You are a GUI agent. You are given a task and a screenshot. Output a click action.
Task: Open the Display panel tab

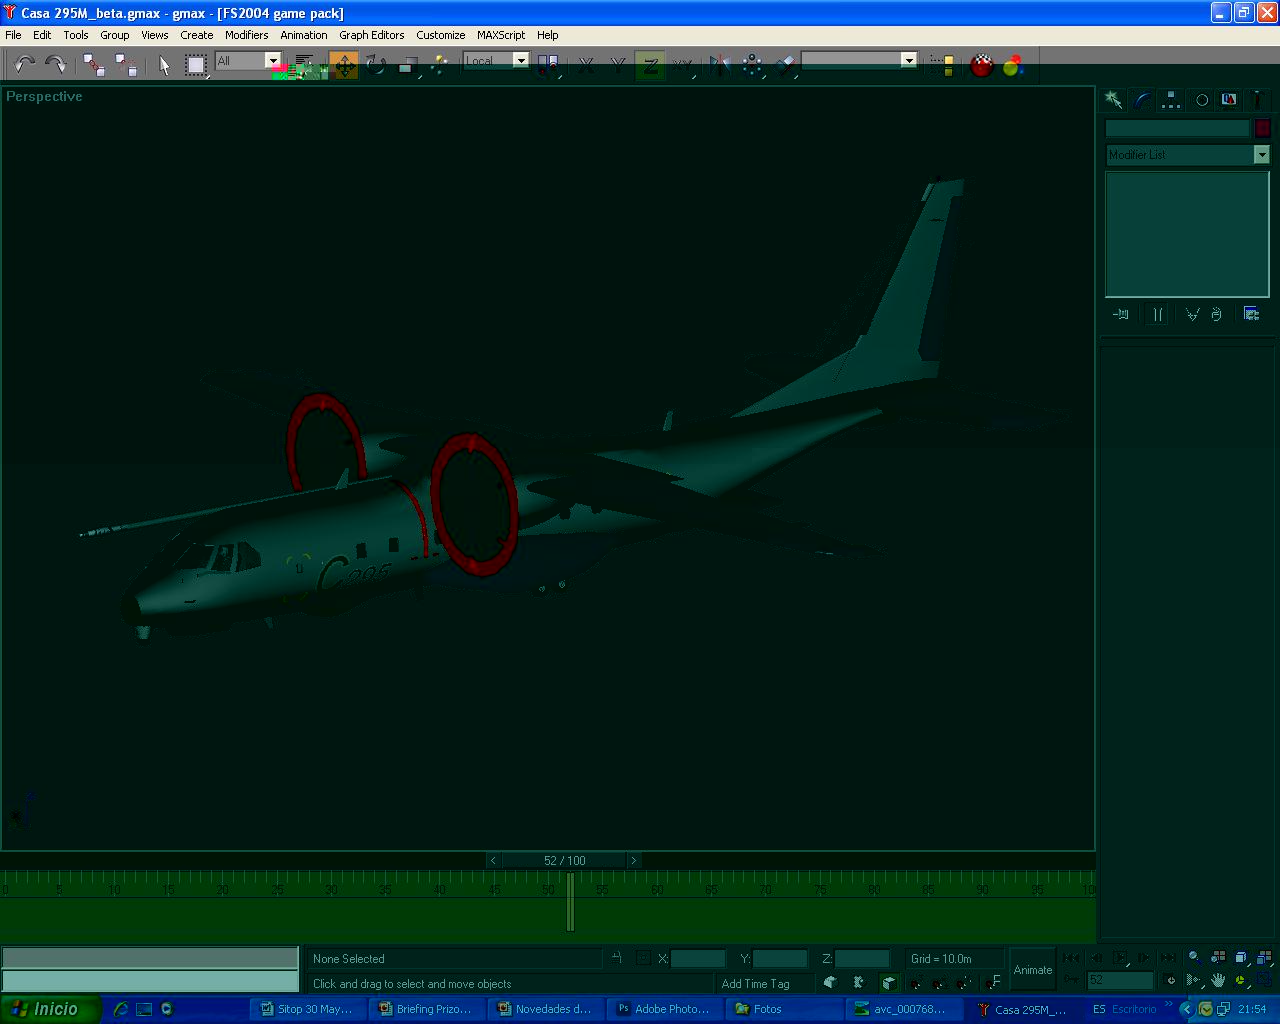click(x=1229, y=100)
